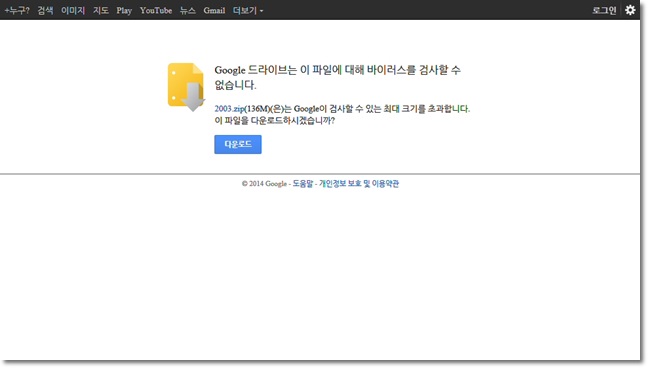Open YouTube from the top bar

(156, 10)
